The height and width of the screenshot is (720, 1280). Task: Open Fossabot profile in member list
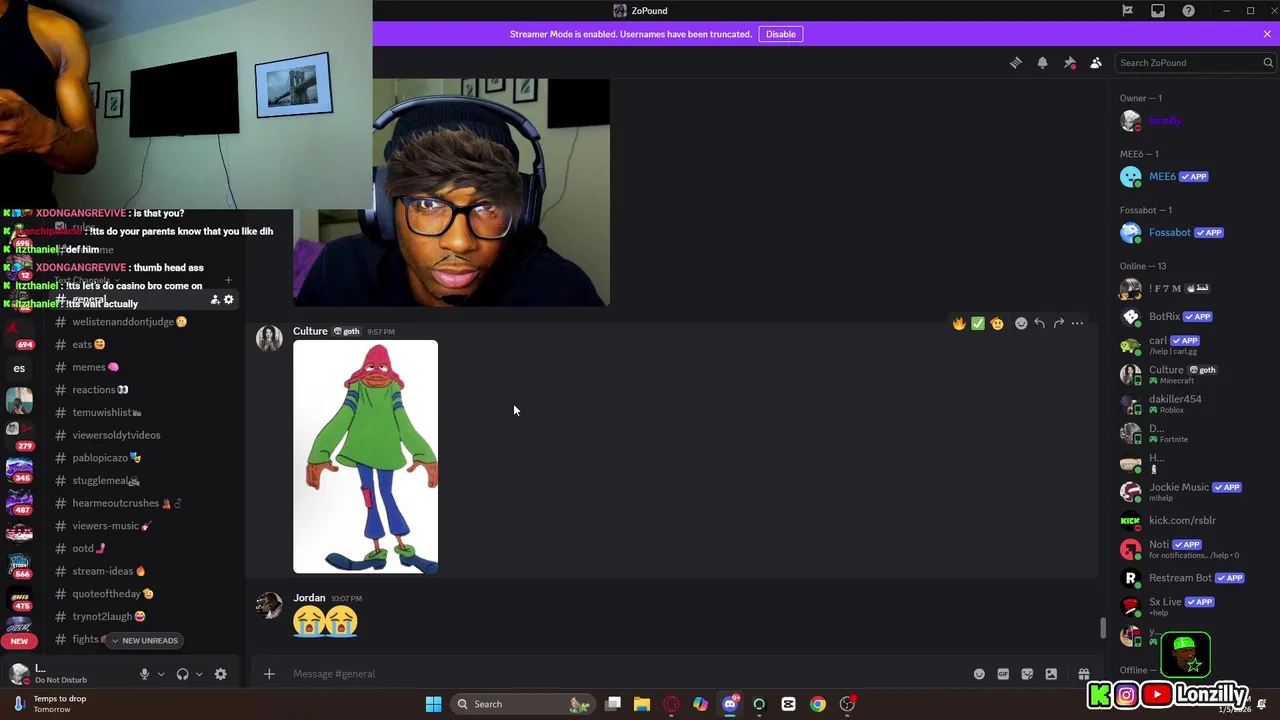click(x=1194, y=233)
